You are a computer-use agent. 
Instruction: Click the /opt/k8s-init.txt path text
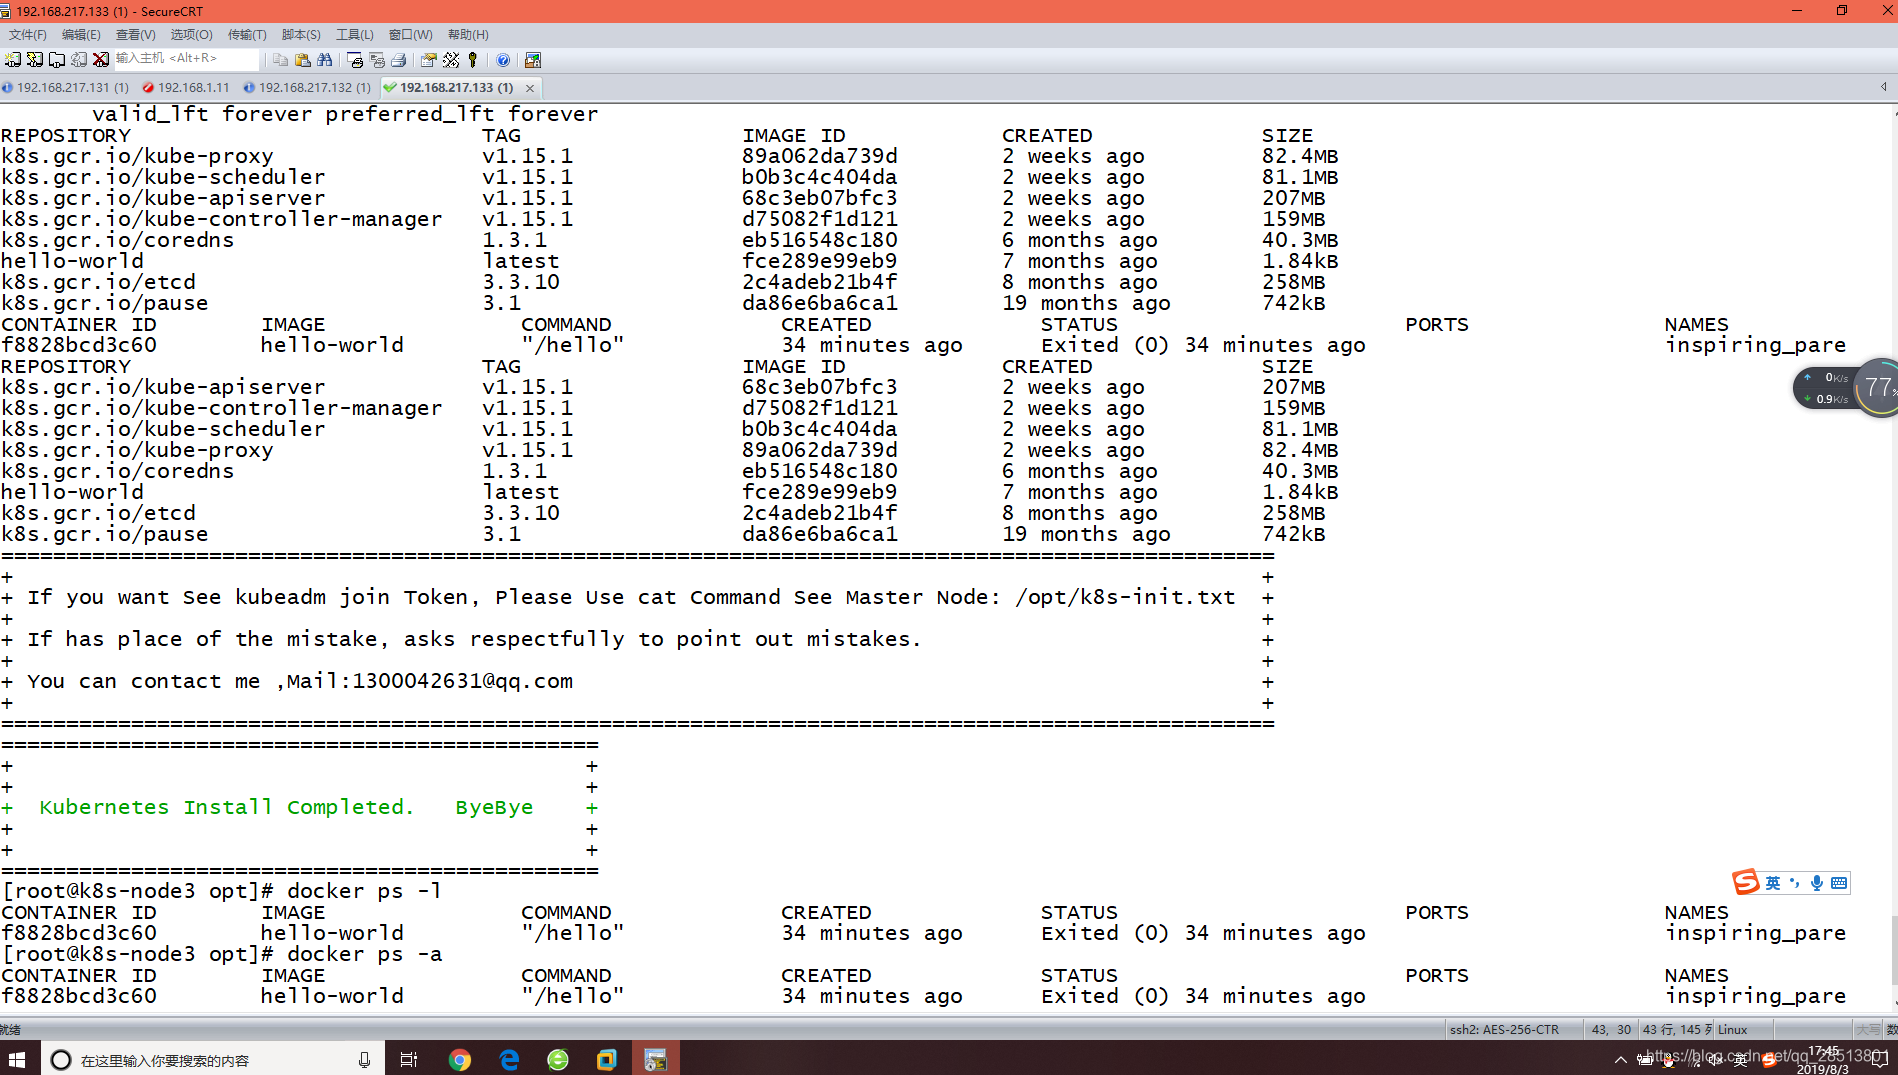tap(1125, 597)
